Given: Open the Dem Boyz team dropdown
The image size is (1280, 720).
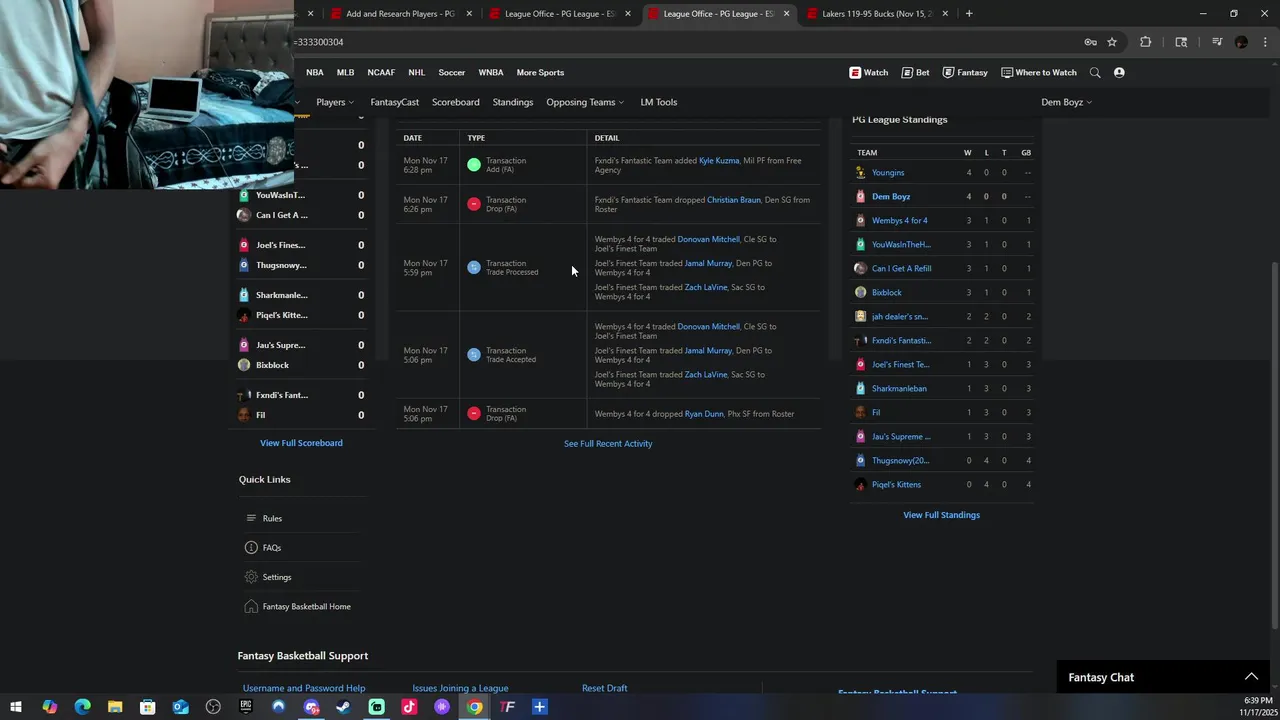Looking at the screenshot, I should tap(1066, 102).
